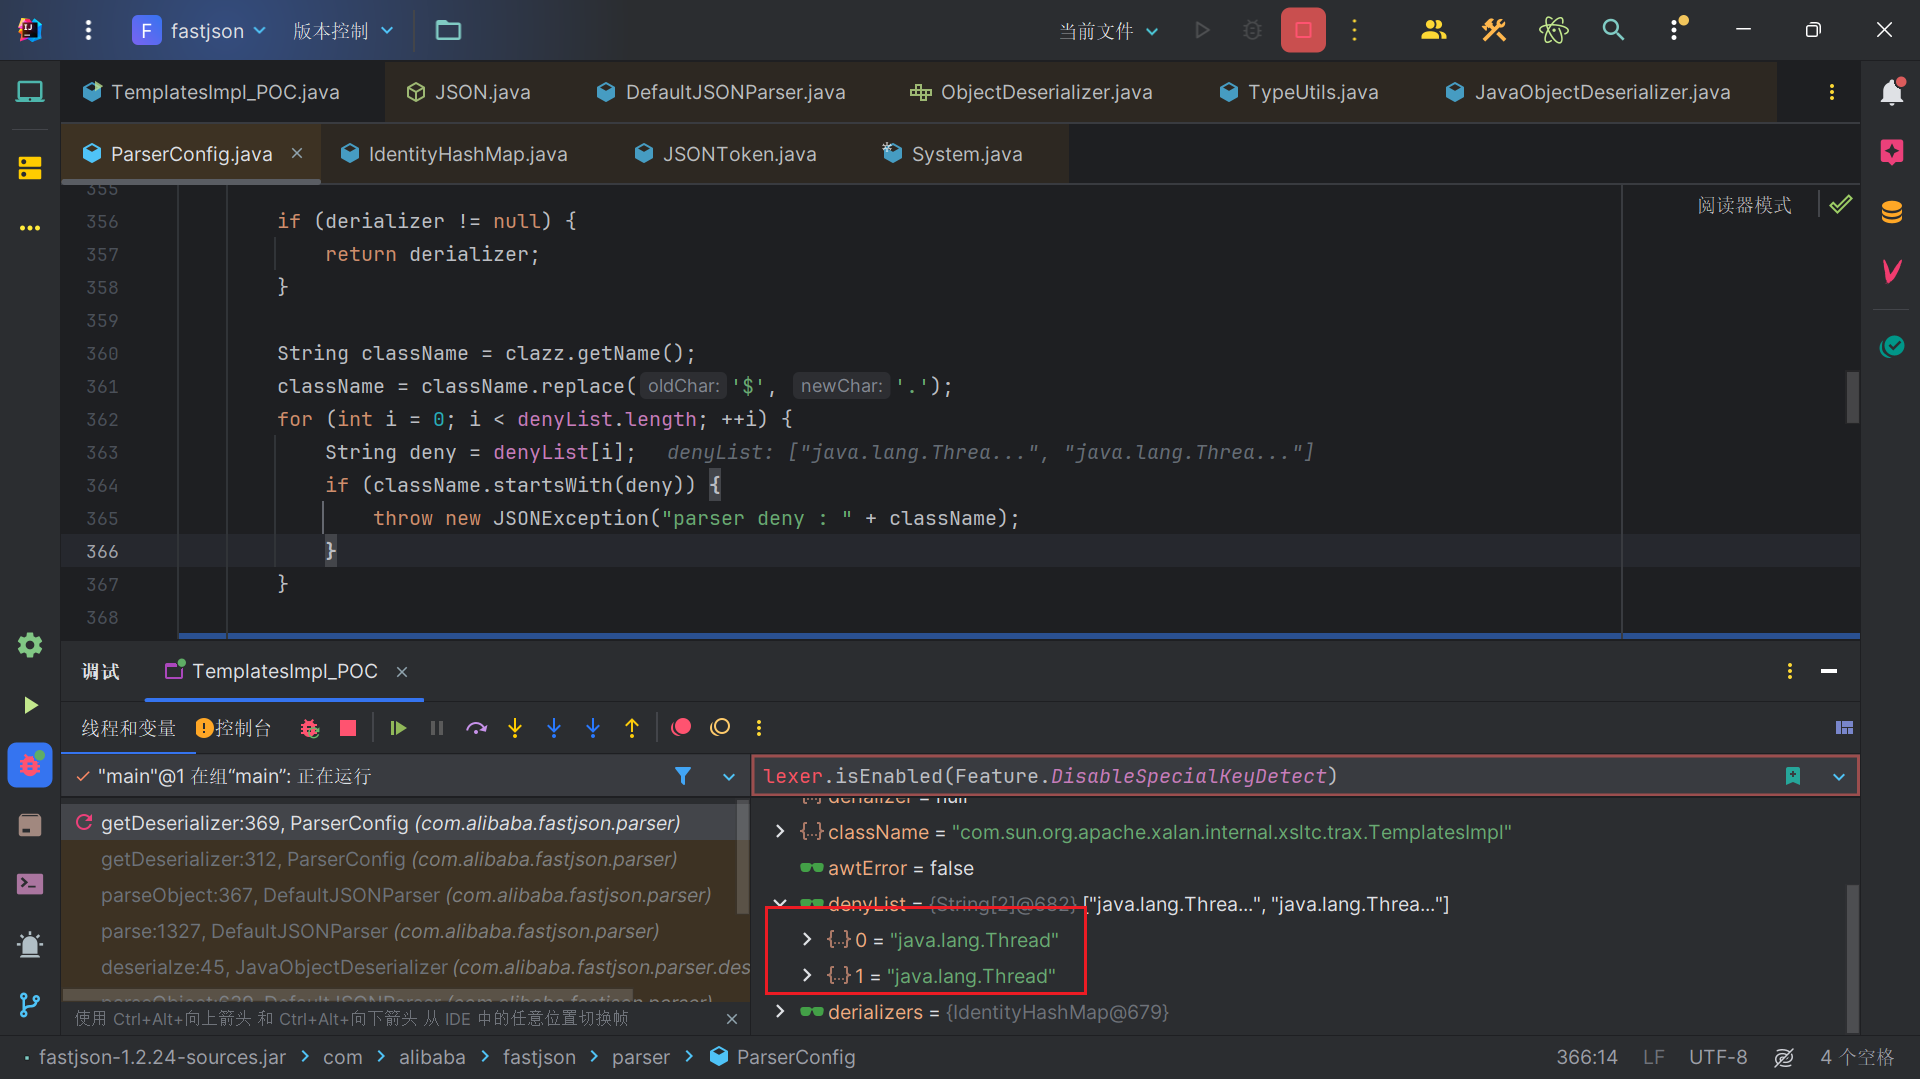Click the 4 个空格 indent setting
Image resolution: width=1920 pixels, height=1079 pixels.
[x=1857, y=1057]
